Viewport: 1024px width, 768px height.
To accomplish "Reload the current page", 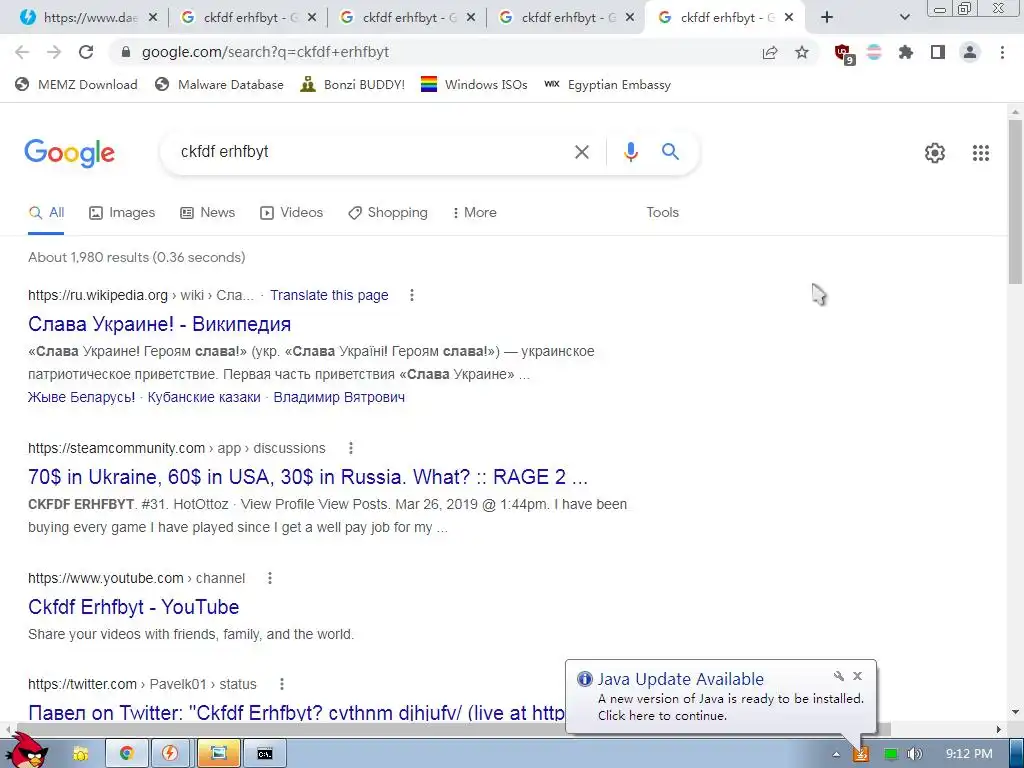I will (x=86, y=52).
